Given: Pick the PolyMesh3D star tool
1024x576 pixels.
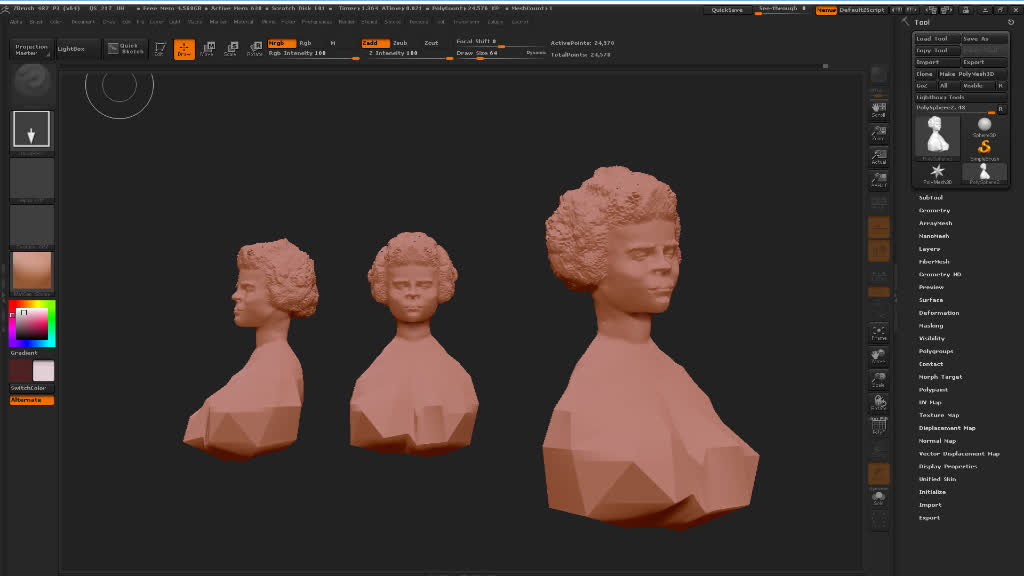Looking at the screenshot, I should click(937, 174).
